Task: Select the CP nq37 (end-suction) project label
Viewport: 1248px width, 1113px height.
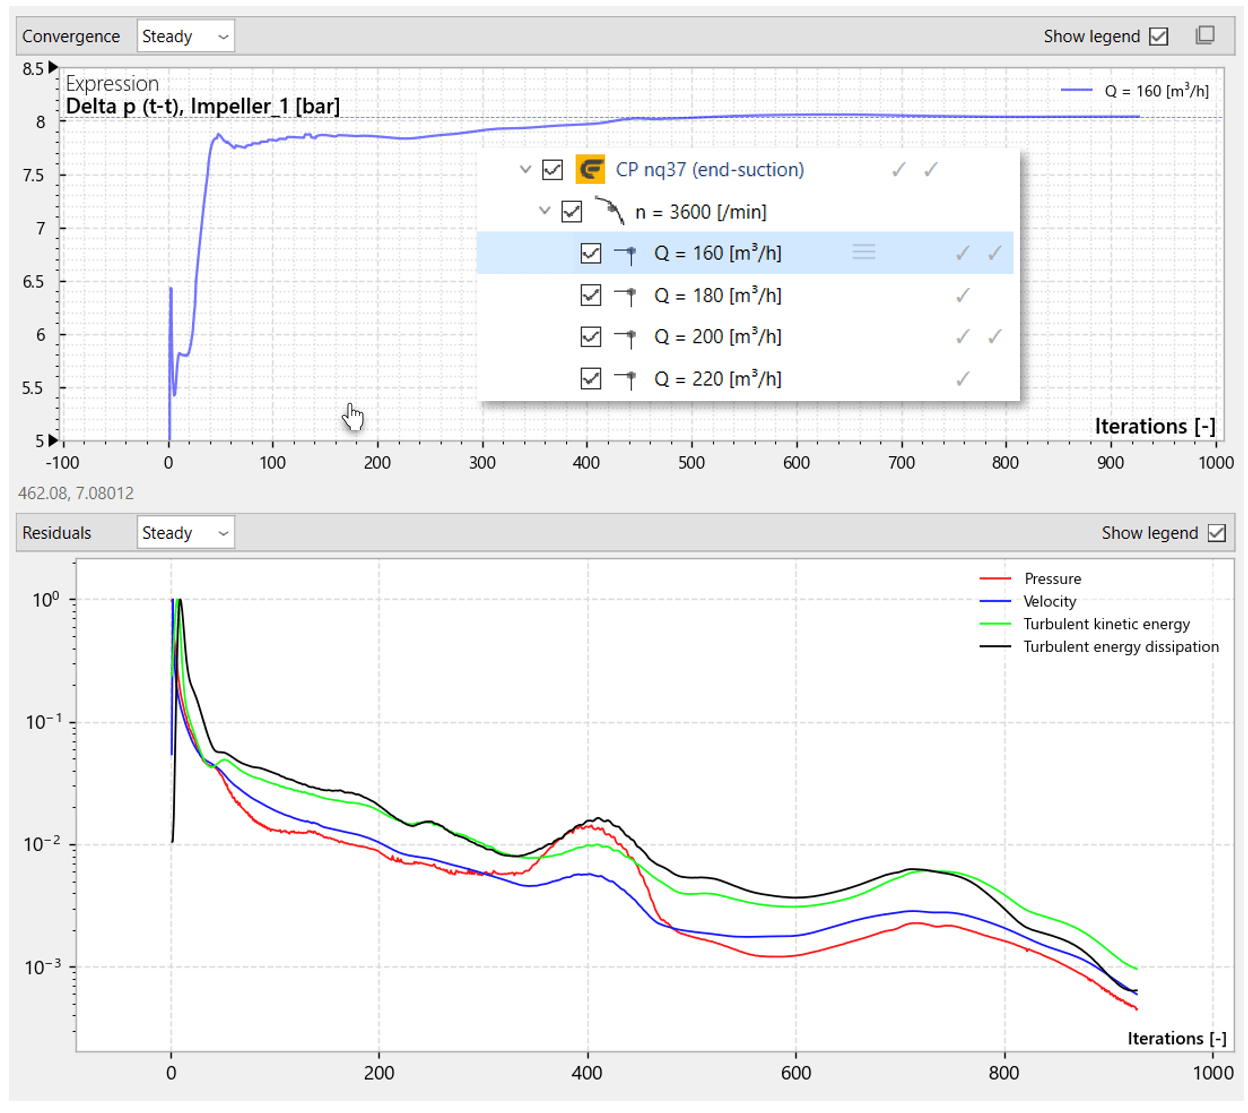Action: [710, 170]
